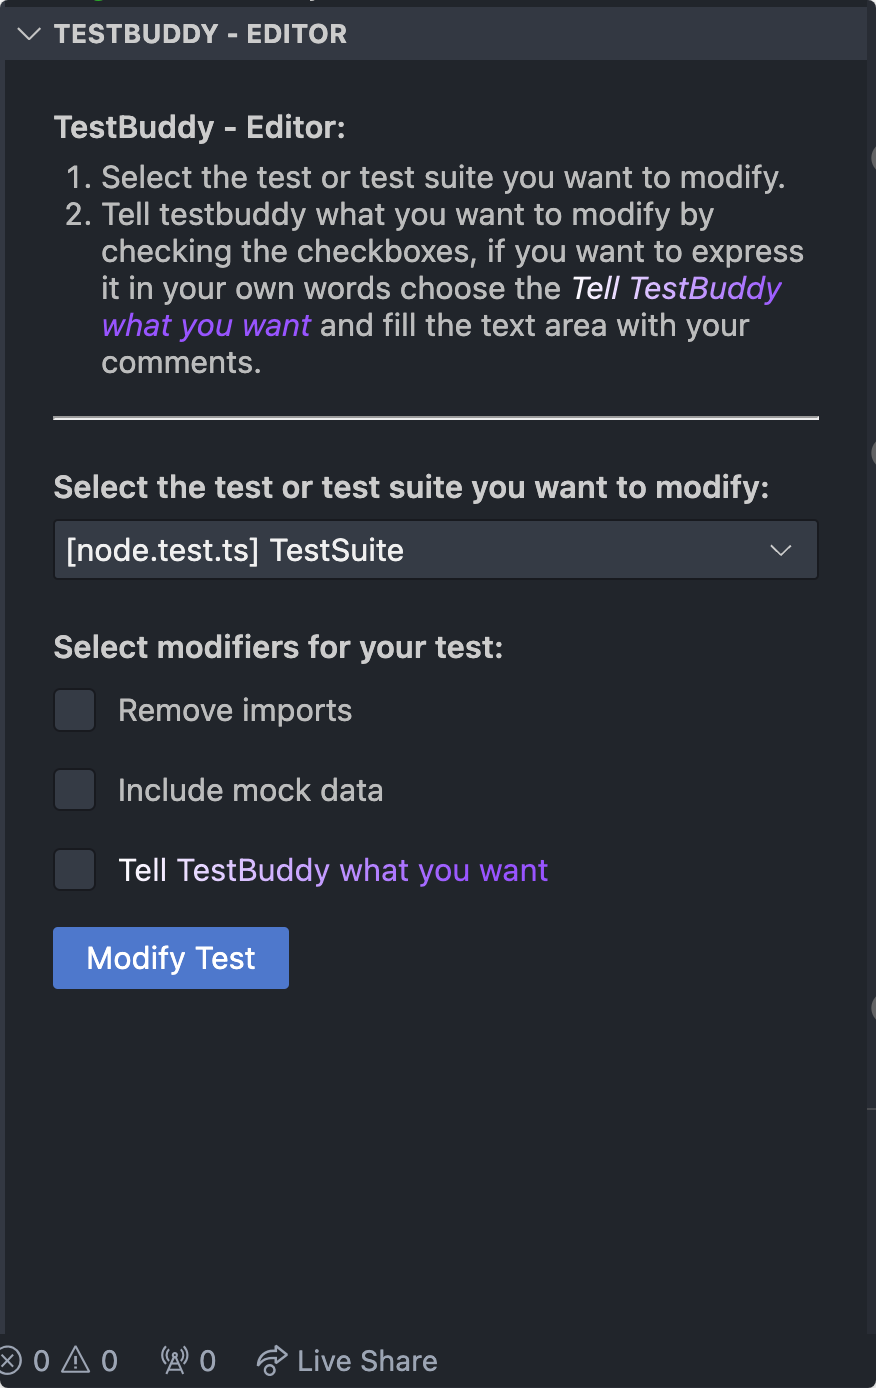Click the errors circle-x icon in status bar
Viewport: 876px width, 1388px height.
(10, 1361)
